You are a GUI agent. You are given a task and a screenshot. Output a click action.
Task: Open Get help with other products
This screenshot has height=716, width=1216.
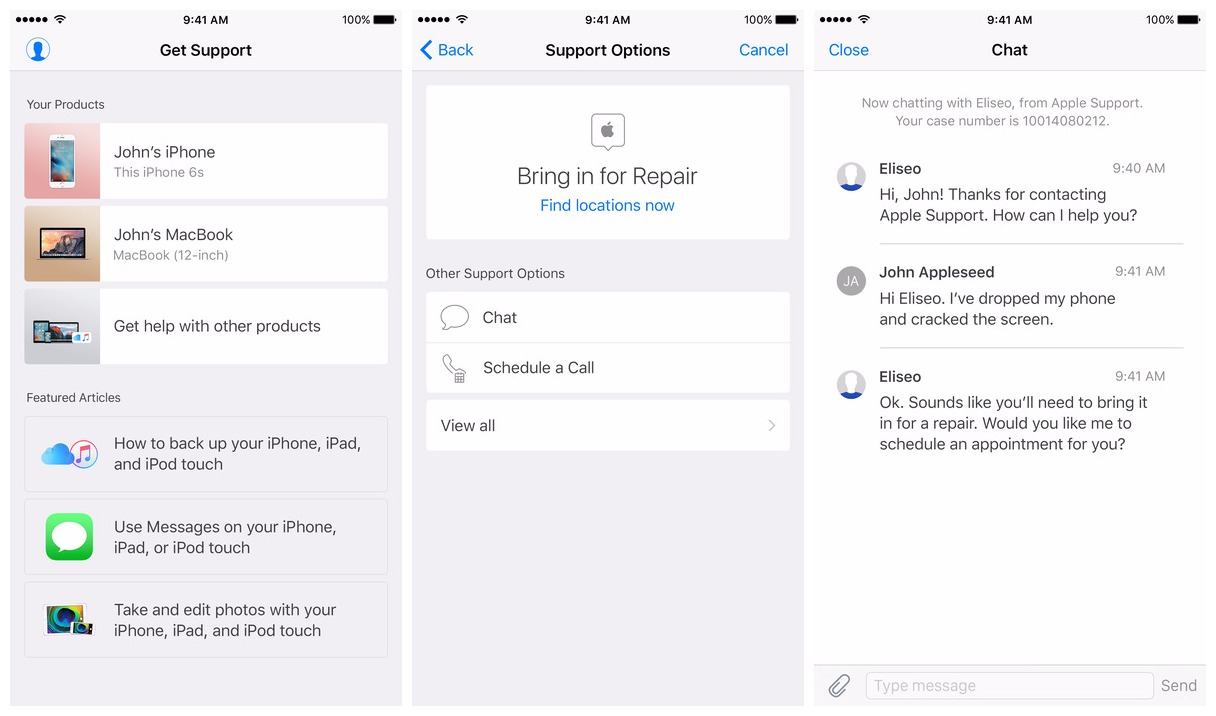click(x=206, y=326)
